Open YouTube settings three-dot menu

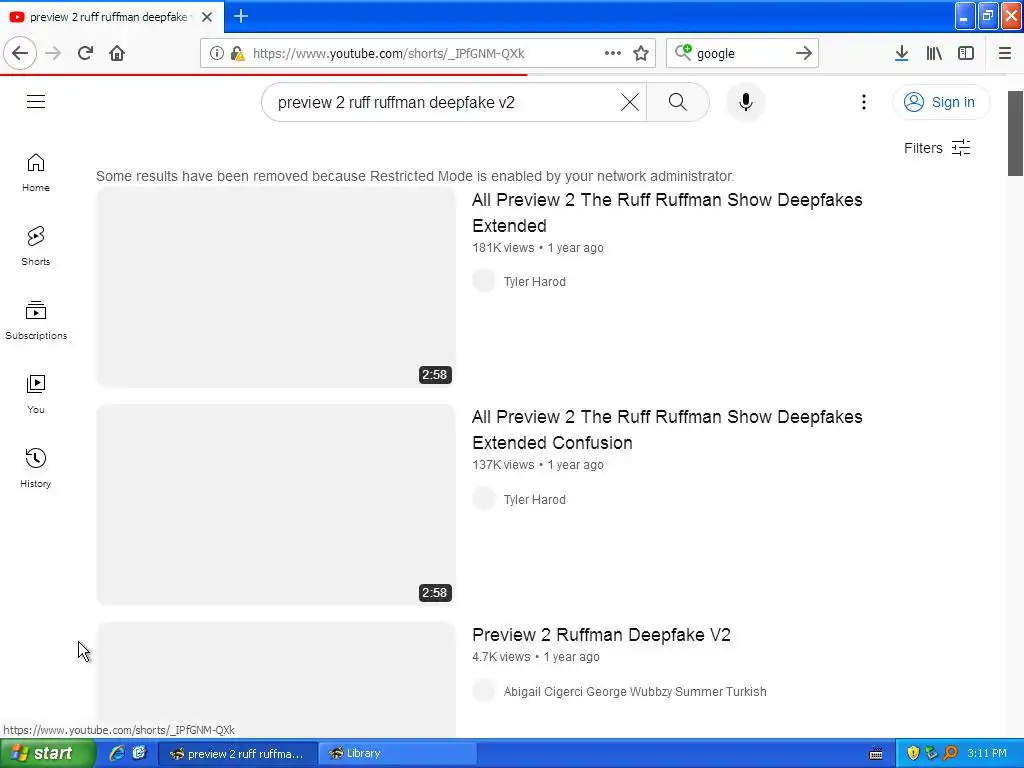click(864, 102)
